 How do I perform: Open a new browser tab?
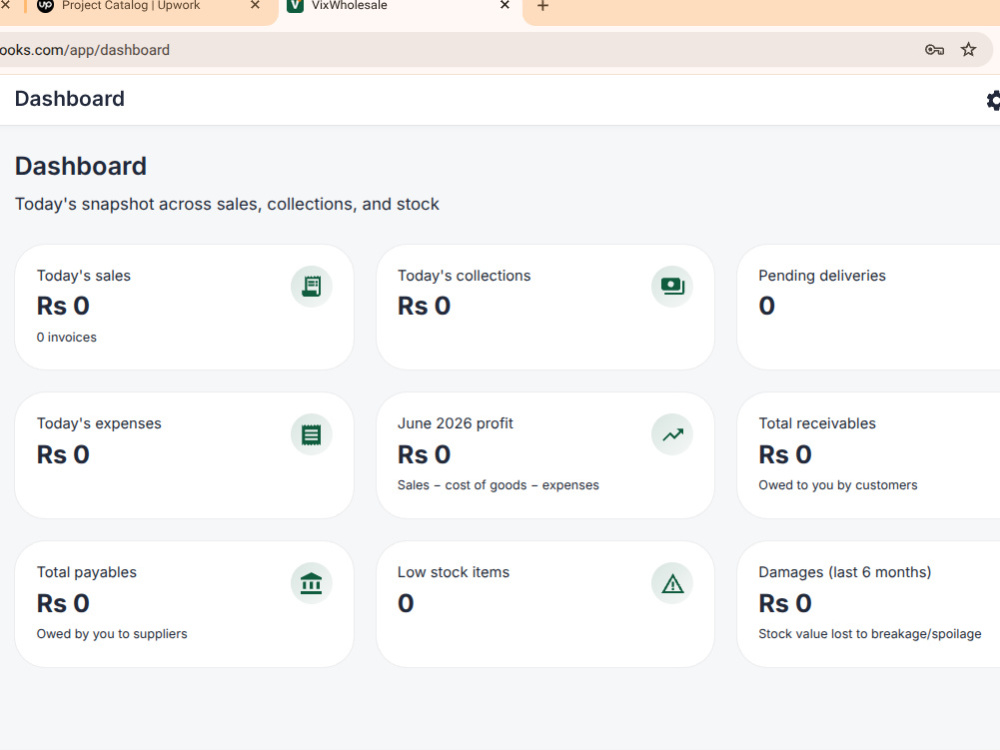pos(543,6)
